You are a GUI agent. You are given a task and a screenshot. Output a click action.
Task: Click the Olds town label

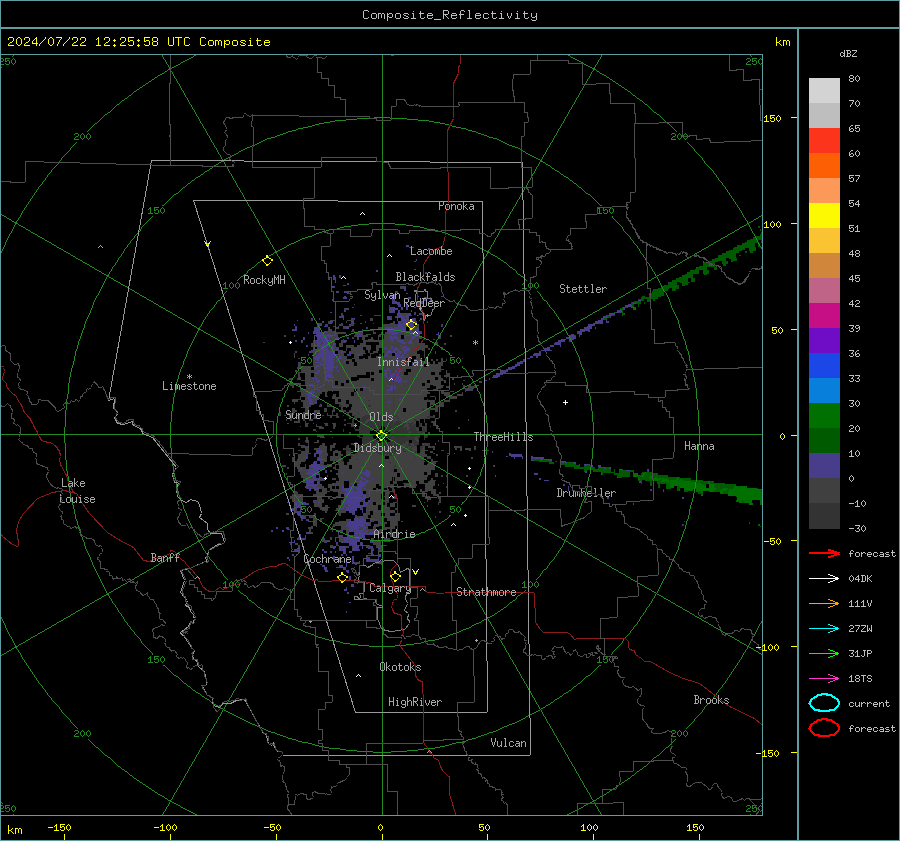click(x=381, y=417)
